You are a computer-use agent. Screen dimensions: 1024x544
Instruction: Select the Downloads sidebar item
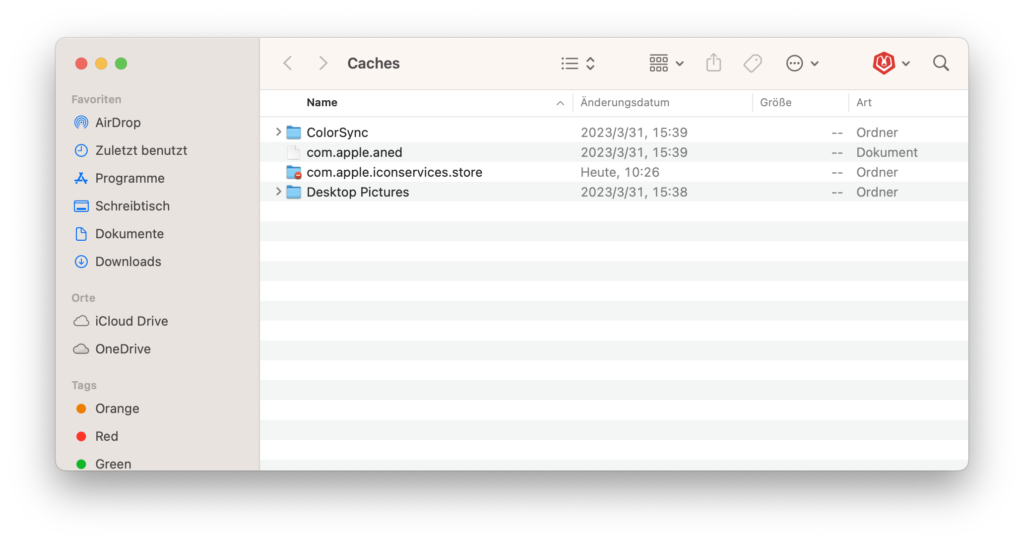click(x=127, y=261)
